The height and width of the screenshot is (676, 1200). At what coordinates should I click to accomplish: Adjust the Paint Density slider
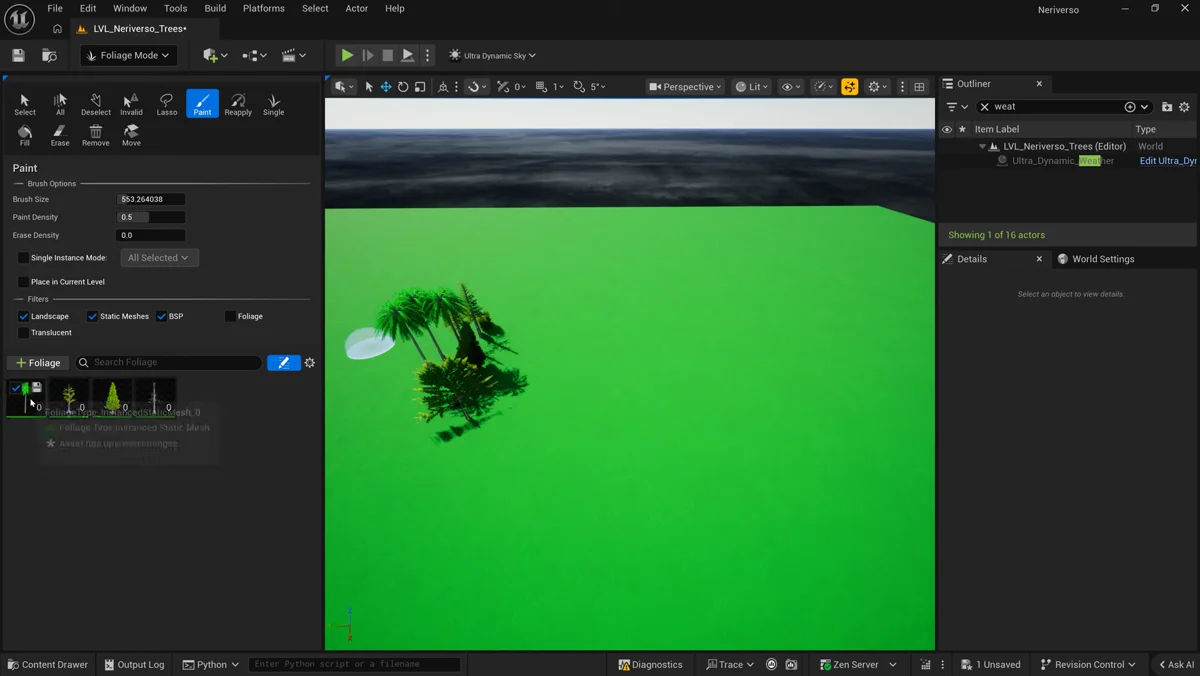(151, 217)
